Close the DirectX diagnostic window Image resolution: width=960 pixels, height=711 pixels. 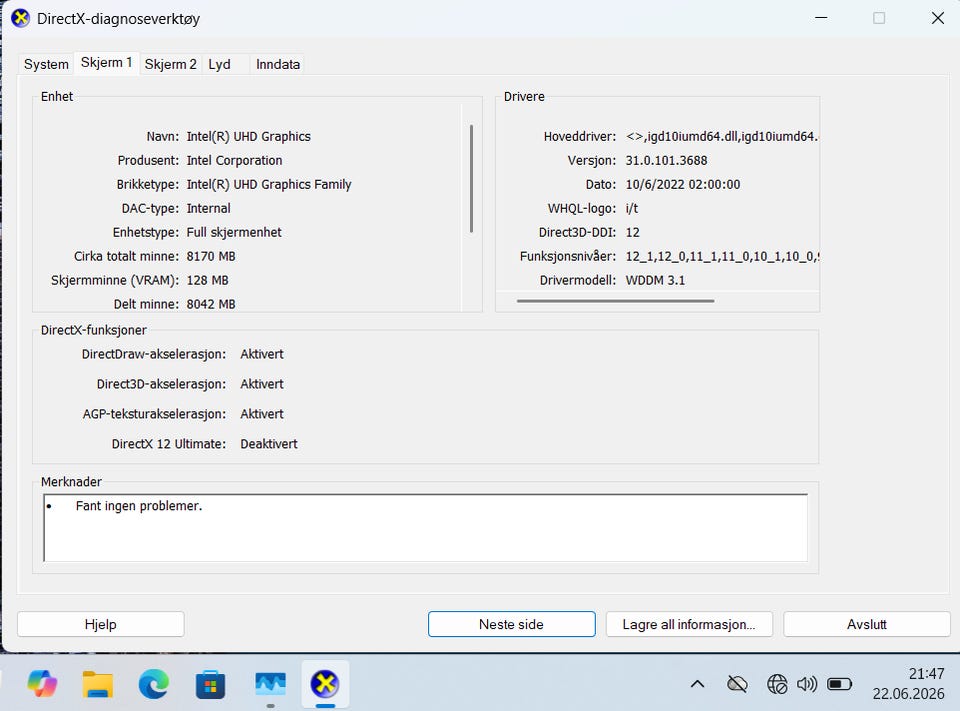[x=937, y=18]
